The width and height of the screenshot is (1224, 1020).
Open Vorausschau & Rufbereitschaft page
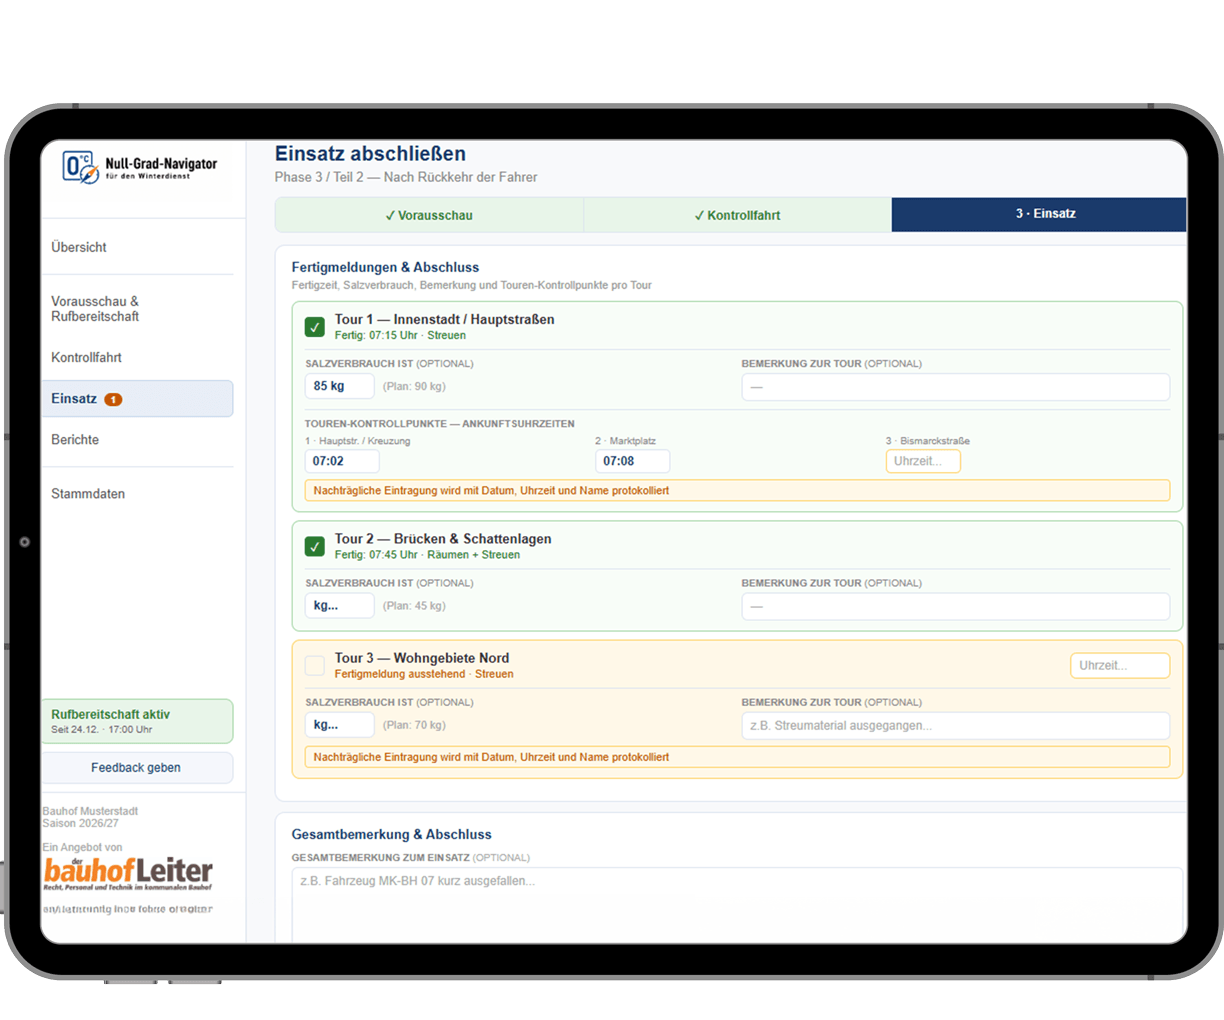tap(95, 308)
